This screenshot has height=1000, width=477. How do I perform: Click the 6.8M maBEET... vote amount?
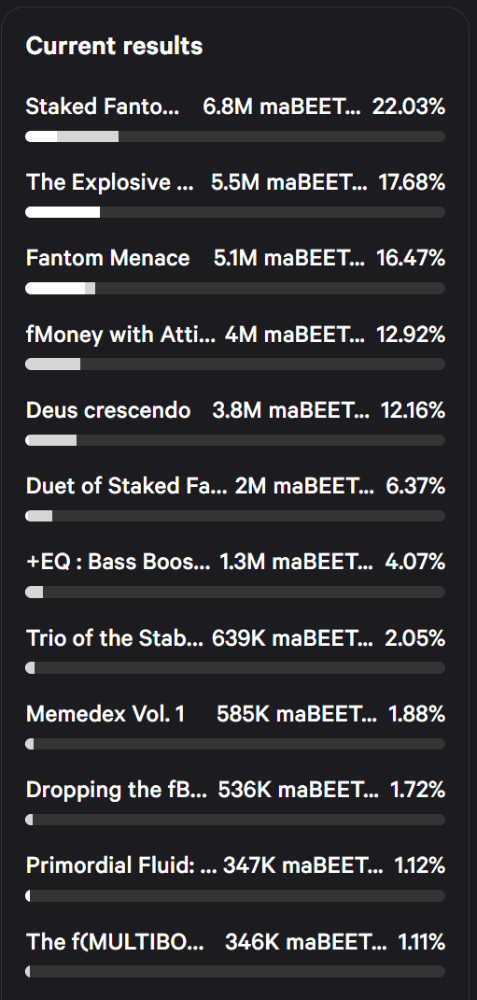coord(282,107)
